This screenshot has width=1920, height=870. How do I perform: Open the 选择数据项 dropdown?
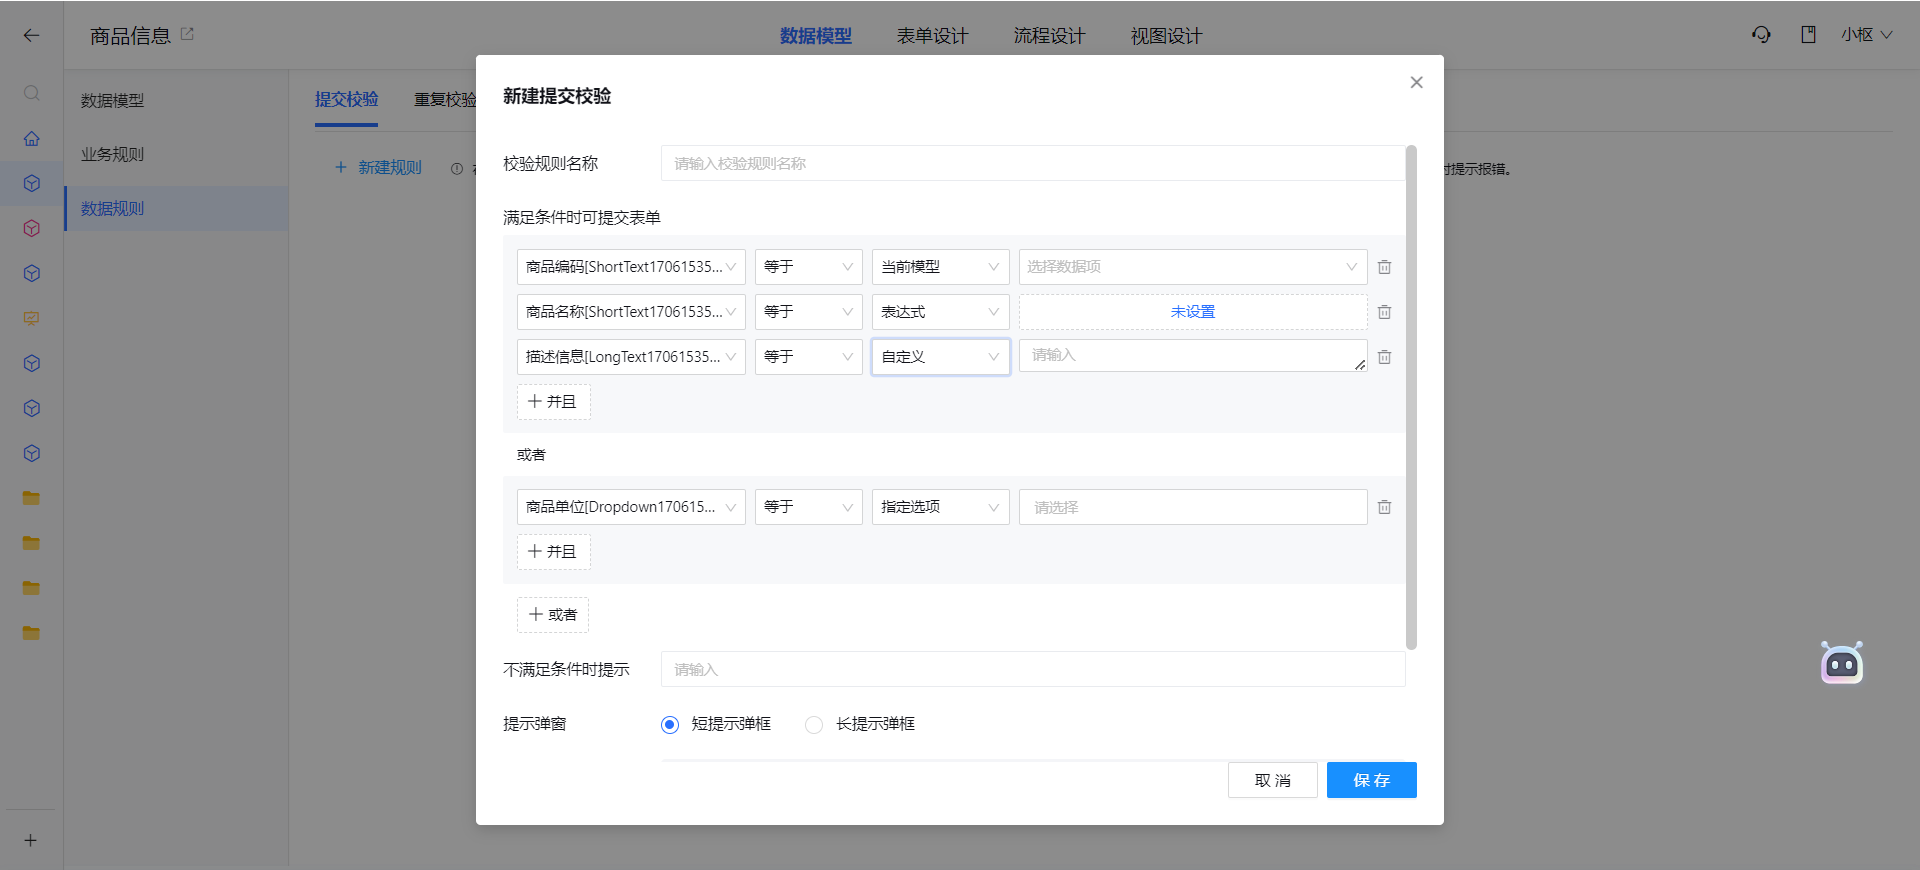(x=1193, y=267)
